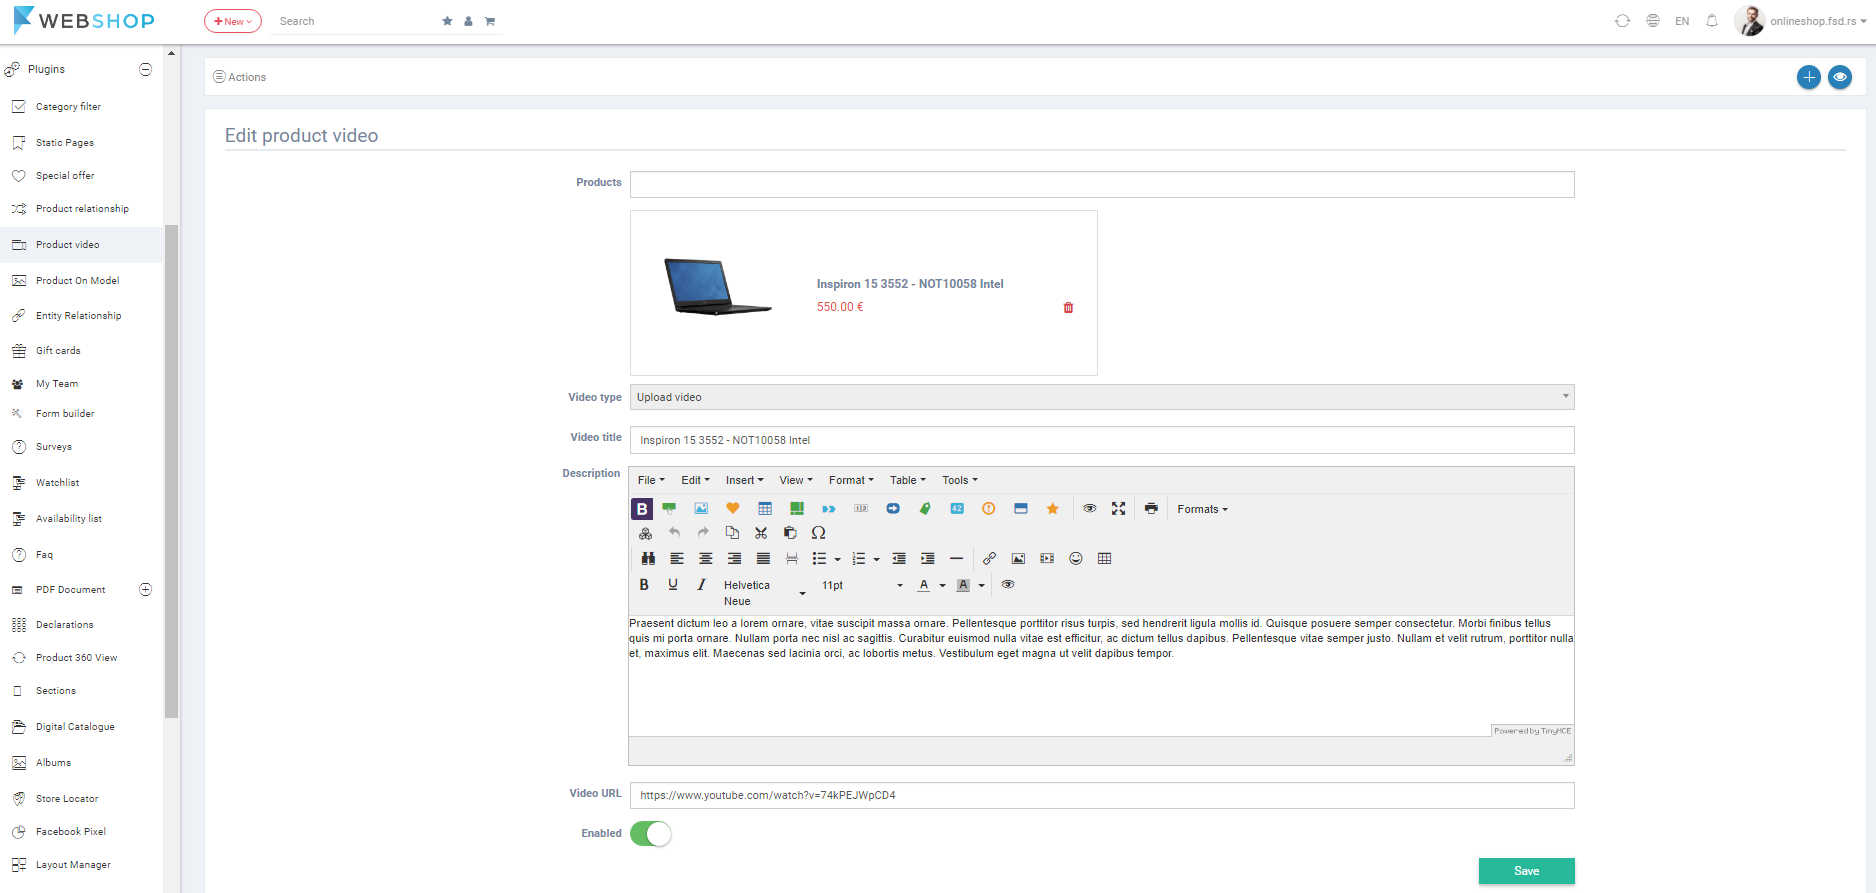1876x893 pixels.
Task: Open find and replace with binoculars icon
Action: click(648, 559)
